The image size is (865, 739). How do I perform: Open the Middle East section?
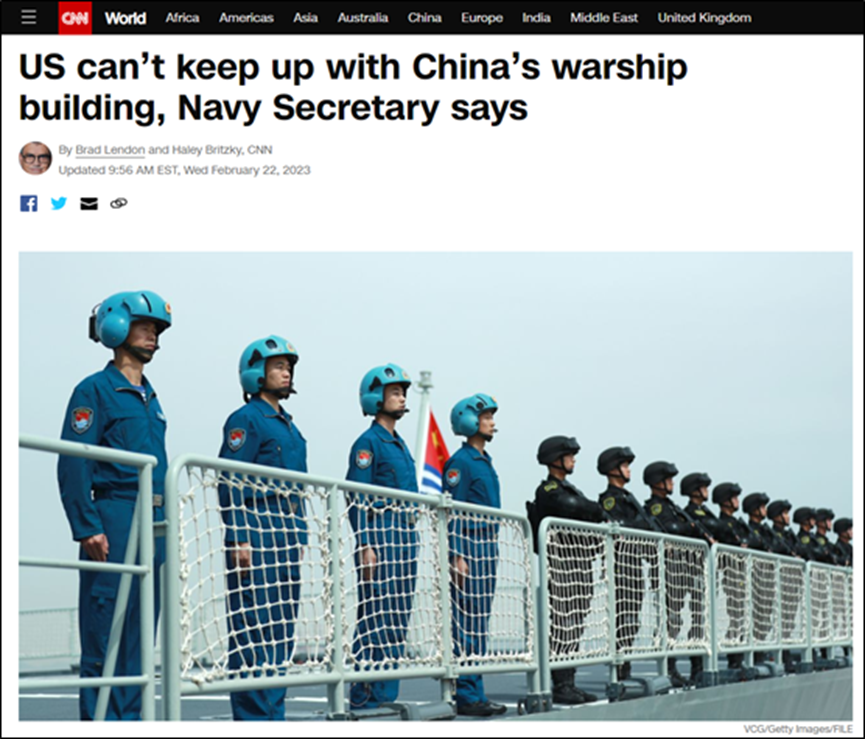[604, 18]
